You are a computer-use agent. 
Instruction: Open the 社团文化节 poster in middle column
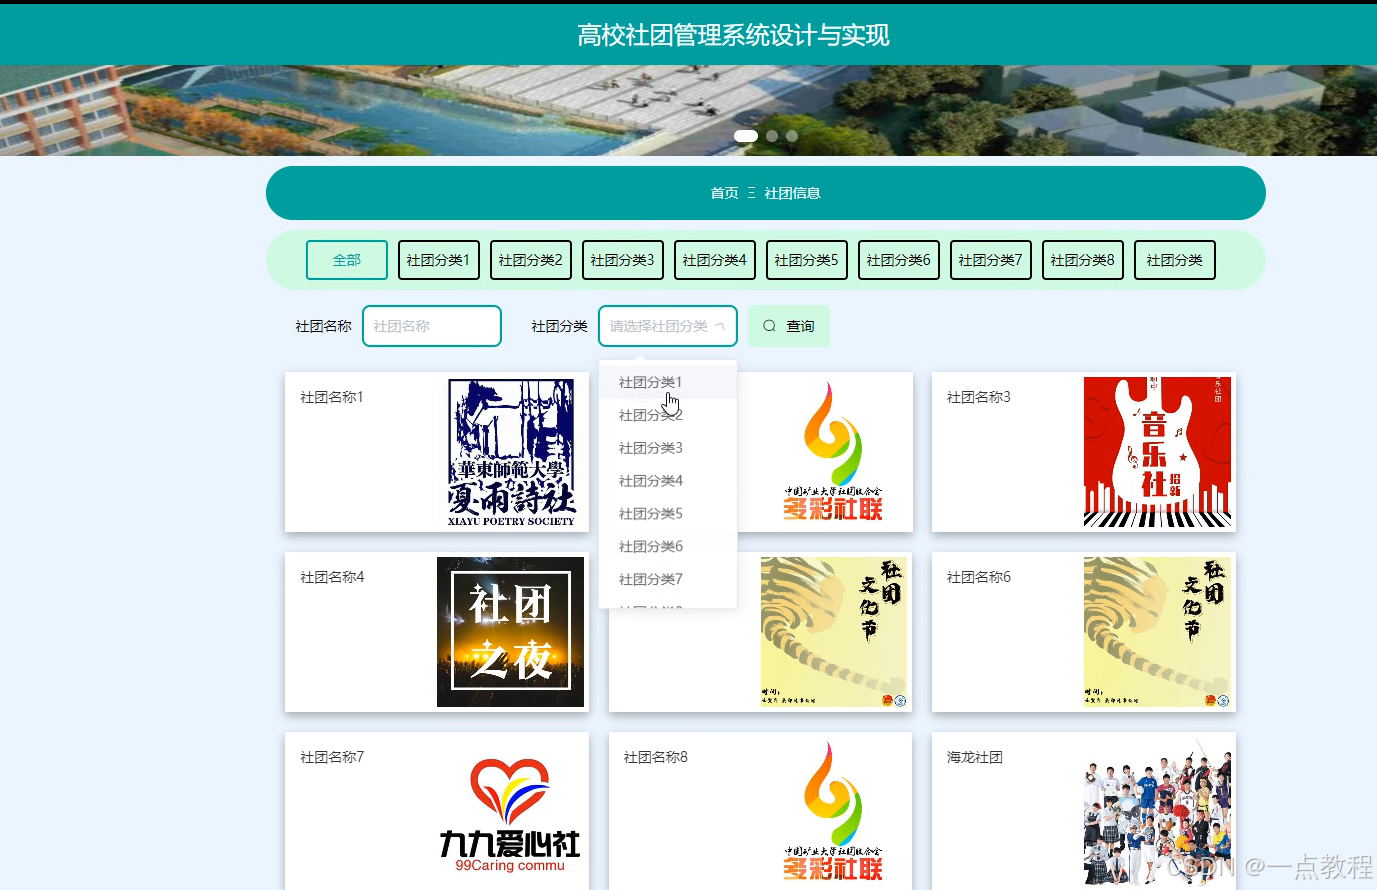(x=834, y=632)
